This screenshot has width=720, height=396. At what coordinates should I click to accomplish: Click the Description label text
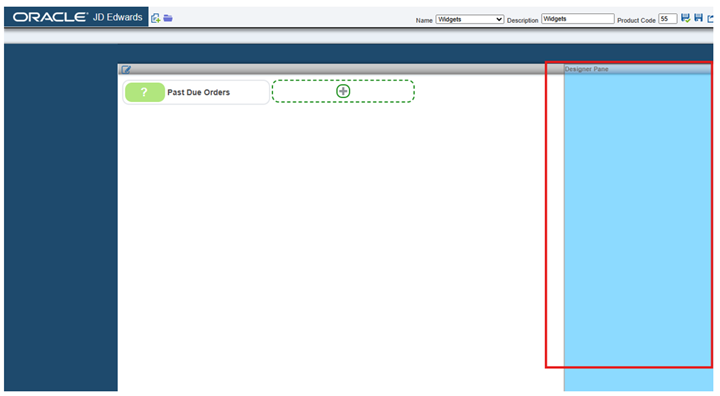pos(522,20)
